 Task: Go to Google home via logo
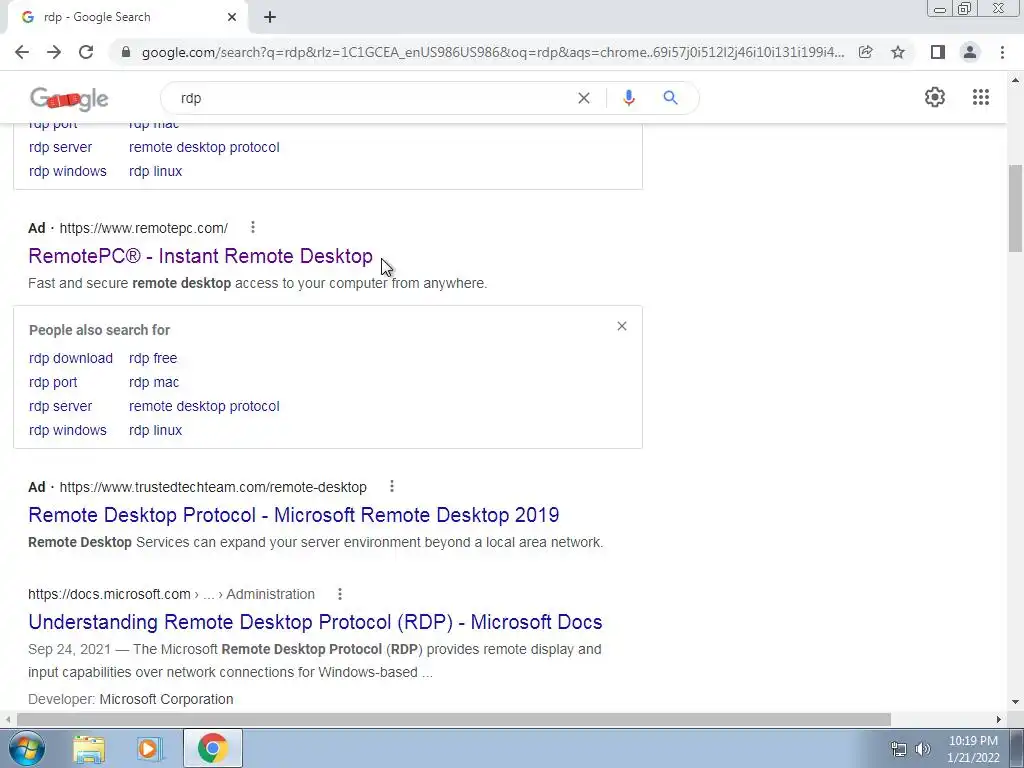[x=69, y=99]
